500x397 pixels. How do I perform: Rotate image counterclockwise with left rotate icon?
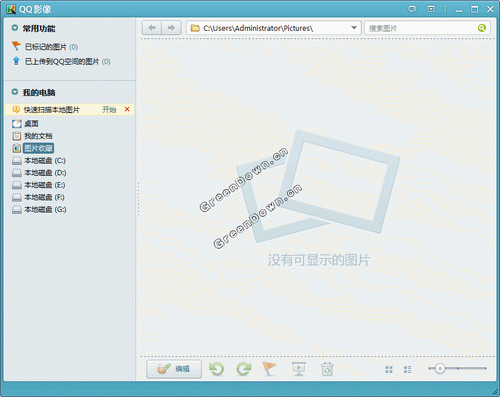pos(217,369)
